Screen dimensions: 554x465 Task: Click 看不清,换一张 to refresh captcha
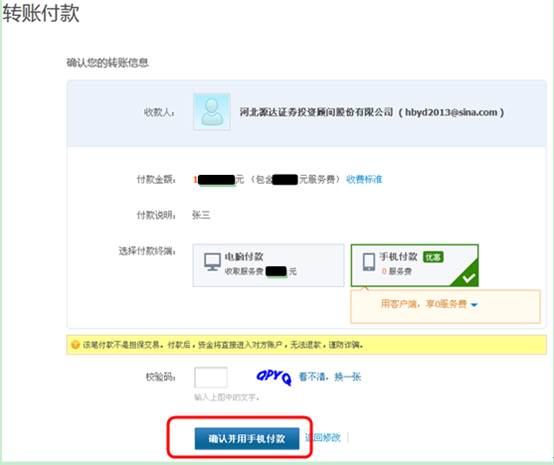click(x=330, y=377)
